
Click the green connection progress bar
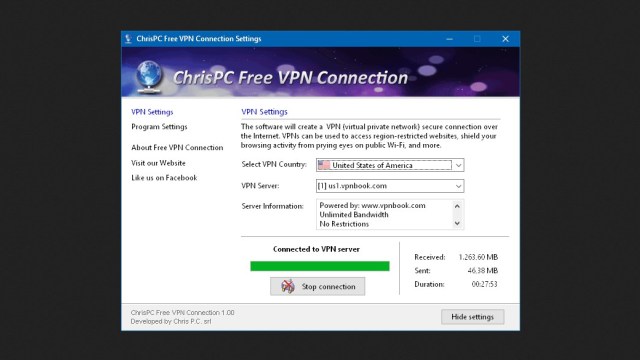point(320,266)
